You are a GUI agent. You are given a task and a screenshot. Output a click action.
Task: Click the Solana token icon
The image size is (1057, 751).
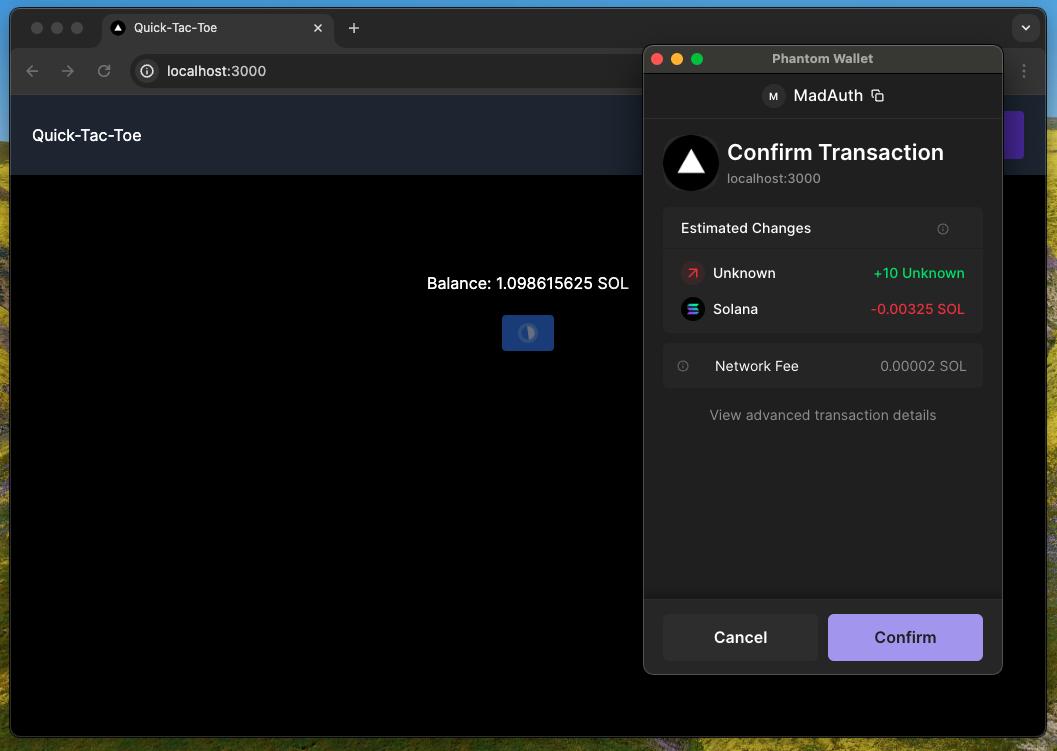[692, 309]
